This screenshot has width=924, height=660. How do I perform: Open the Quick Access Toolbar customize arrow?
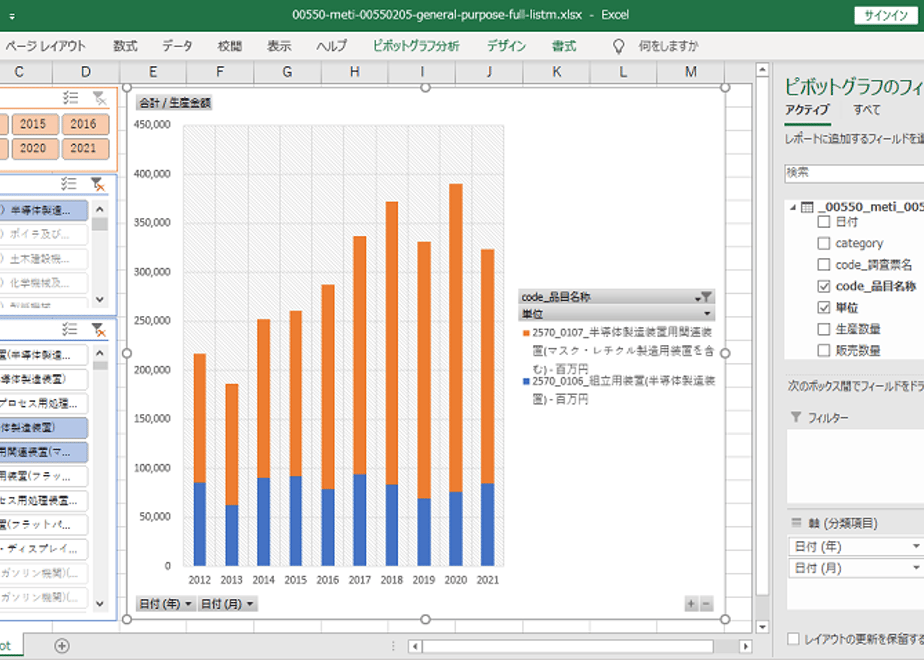click(x=12, y=16)
